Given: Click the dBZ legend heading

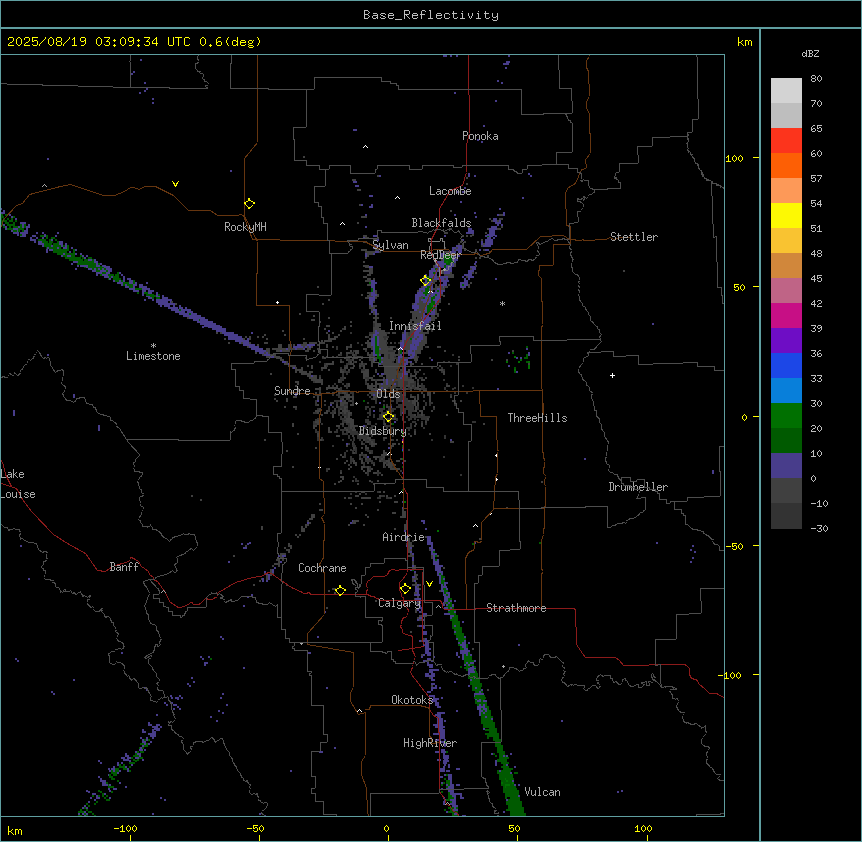Looking at the screenshot, I should pos(810,53).
